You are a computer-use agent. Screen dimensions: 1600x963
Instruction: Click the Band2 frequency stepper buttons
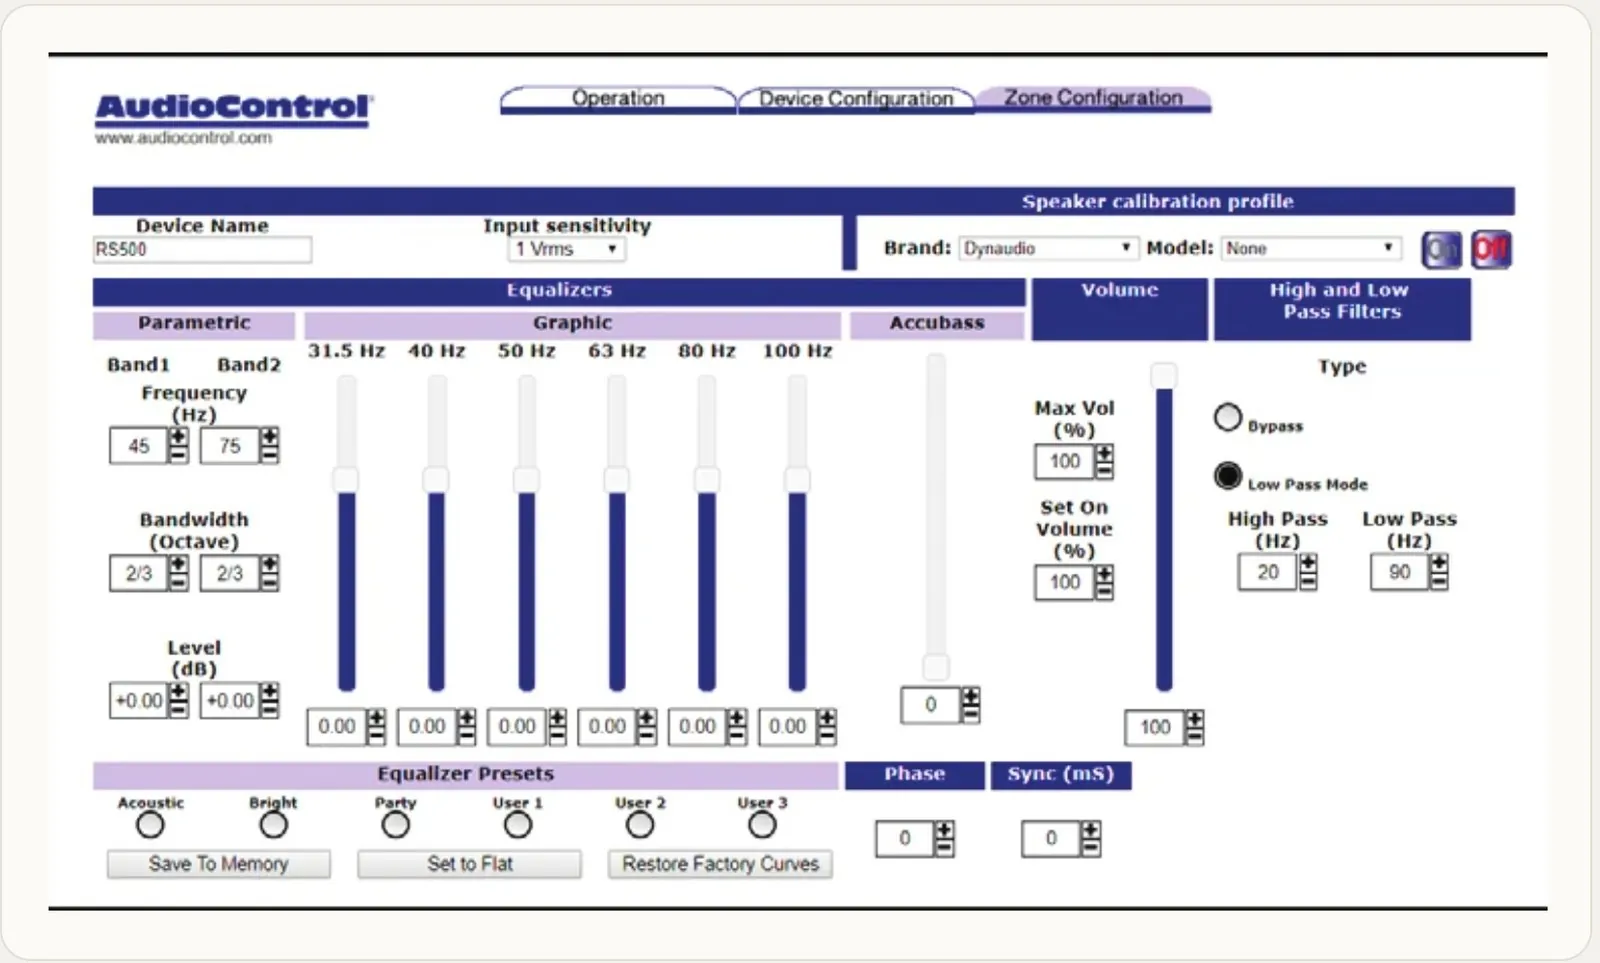[x=269, y=446]
